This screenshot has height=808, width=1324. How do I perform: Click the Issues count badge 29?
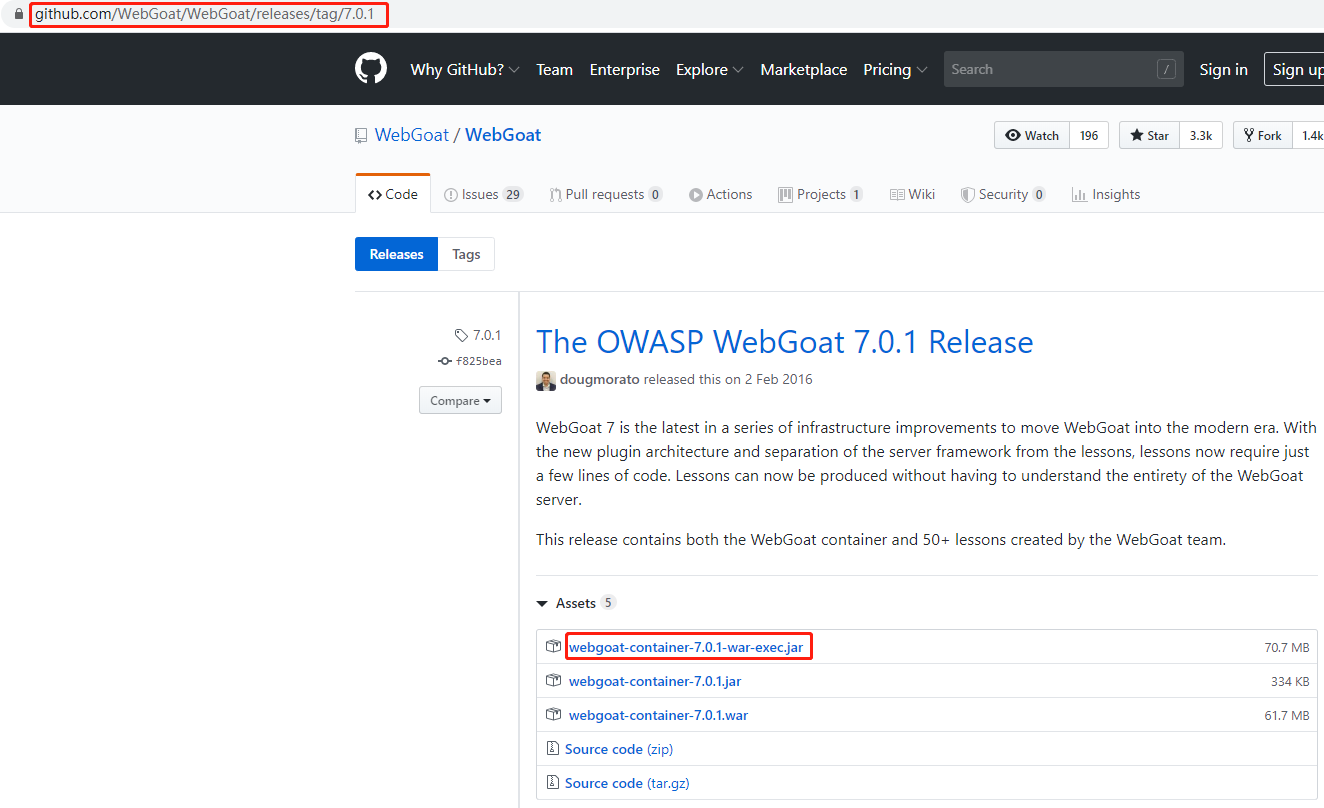coord(513,194)
